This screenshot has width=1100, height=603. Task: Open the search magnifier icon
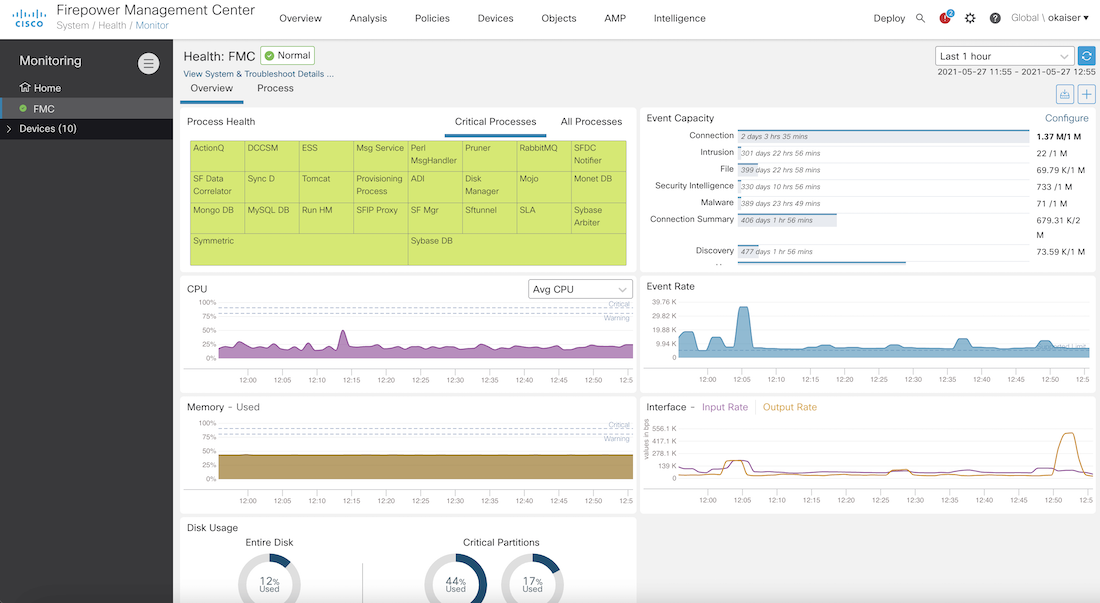920,18
